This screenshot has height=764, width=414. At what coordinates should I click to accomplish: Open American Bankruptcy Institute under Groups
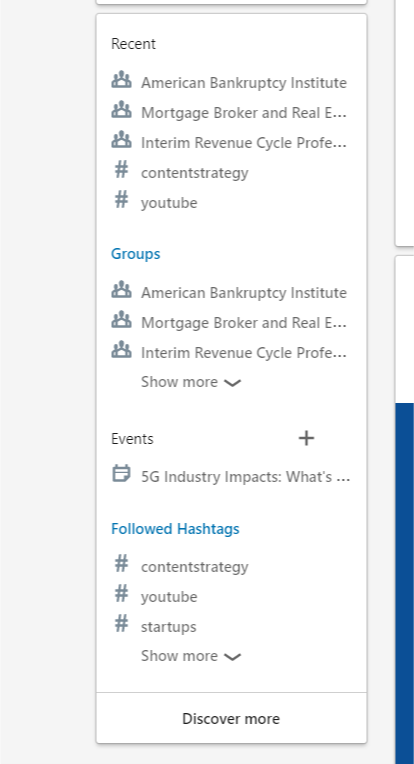tap(244, 293)
